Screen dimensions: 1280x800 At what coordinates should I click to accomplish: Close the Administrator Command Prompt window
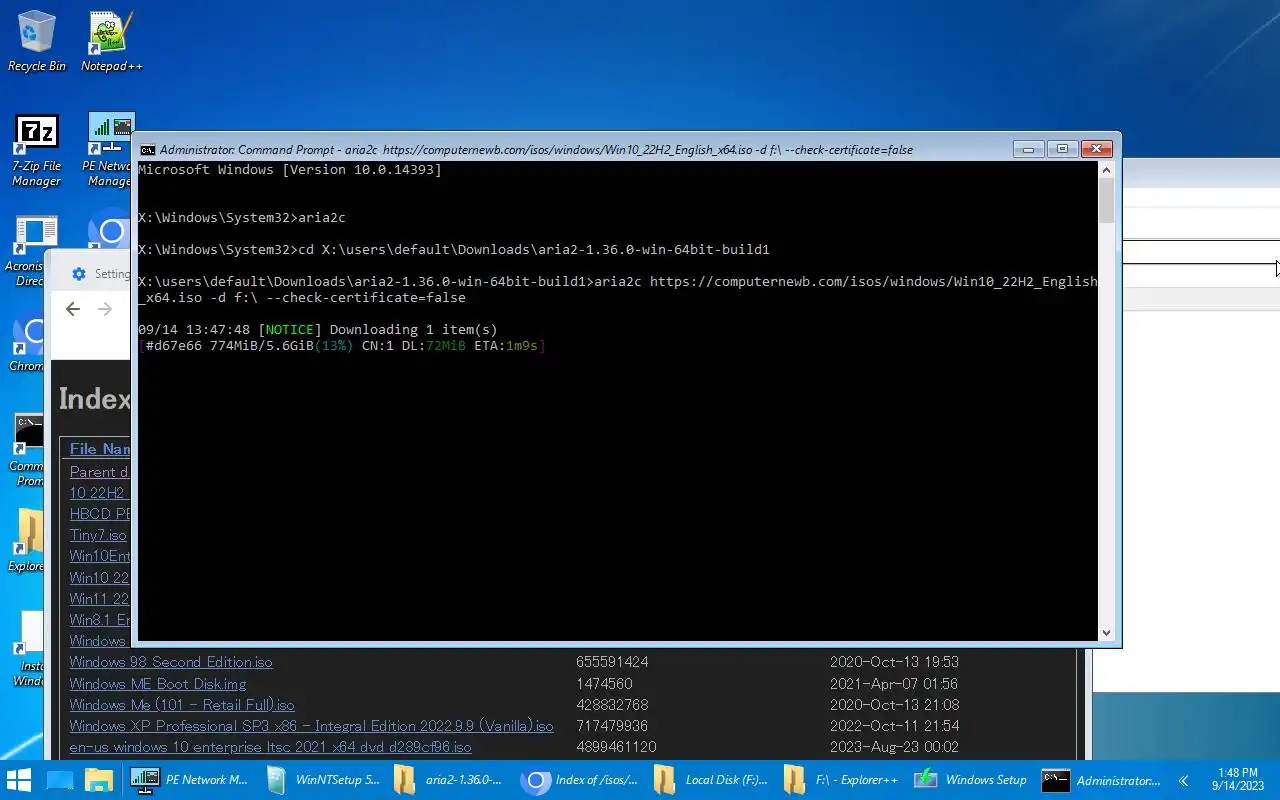[x=1096, y=149]
